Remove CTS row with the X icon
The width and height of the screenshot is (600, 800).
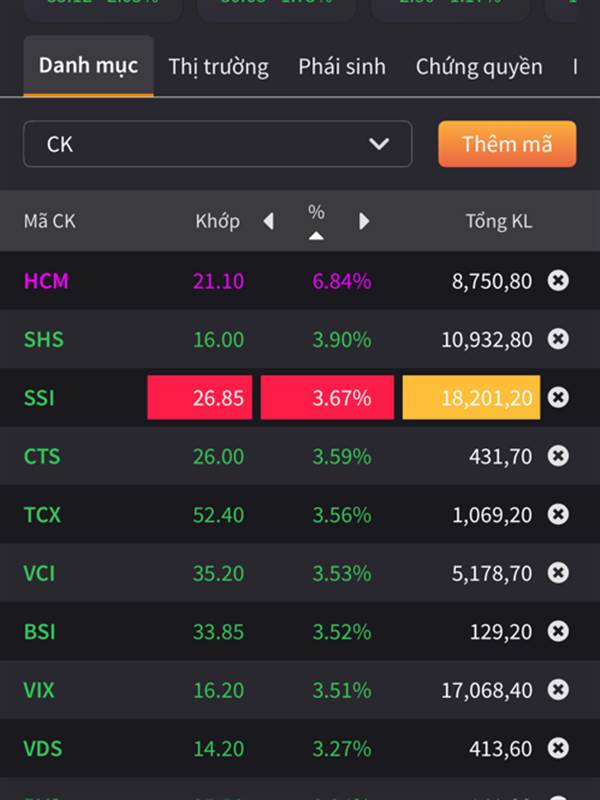click(558, 456)
